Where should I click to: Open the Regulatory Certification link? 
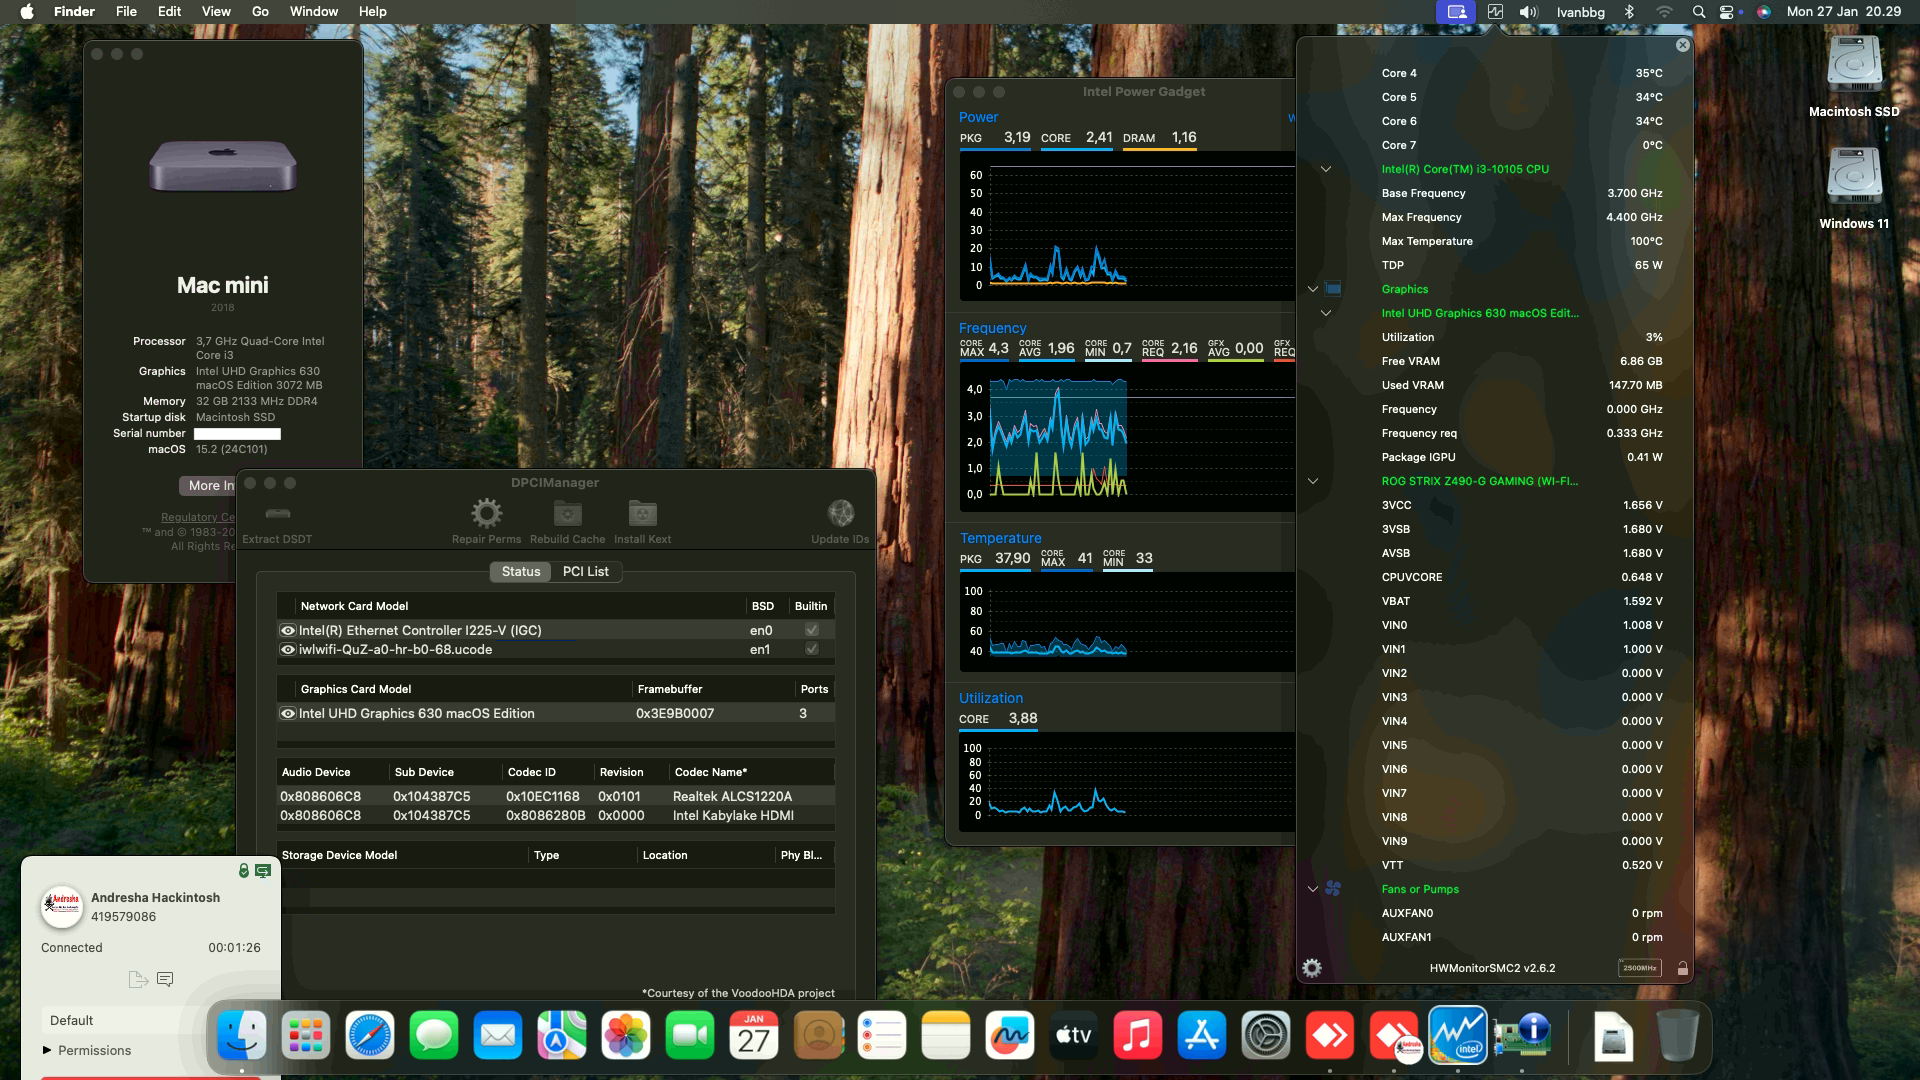pyautogui.click(x=196, y=517)
